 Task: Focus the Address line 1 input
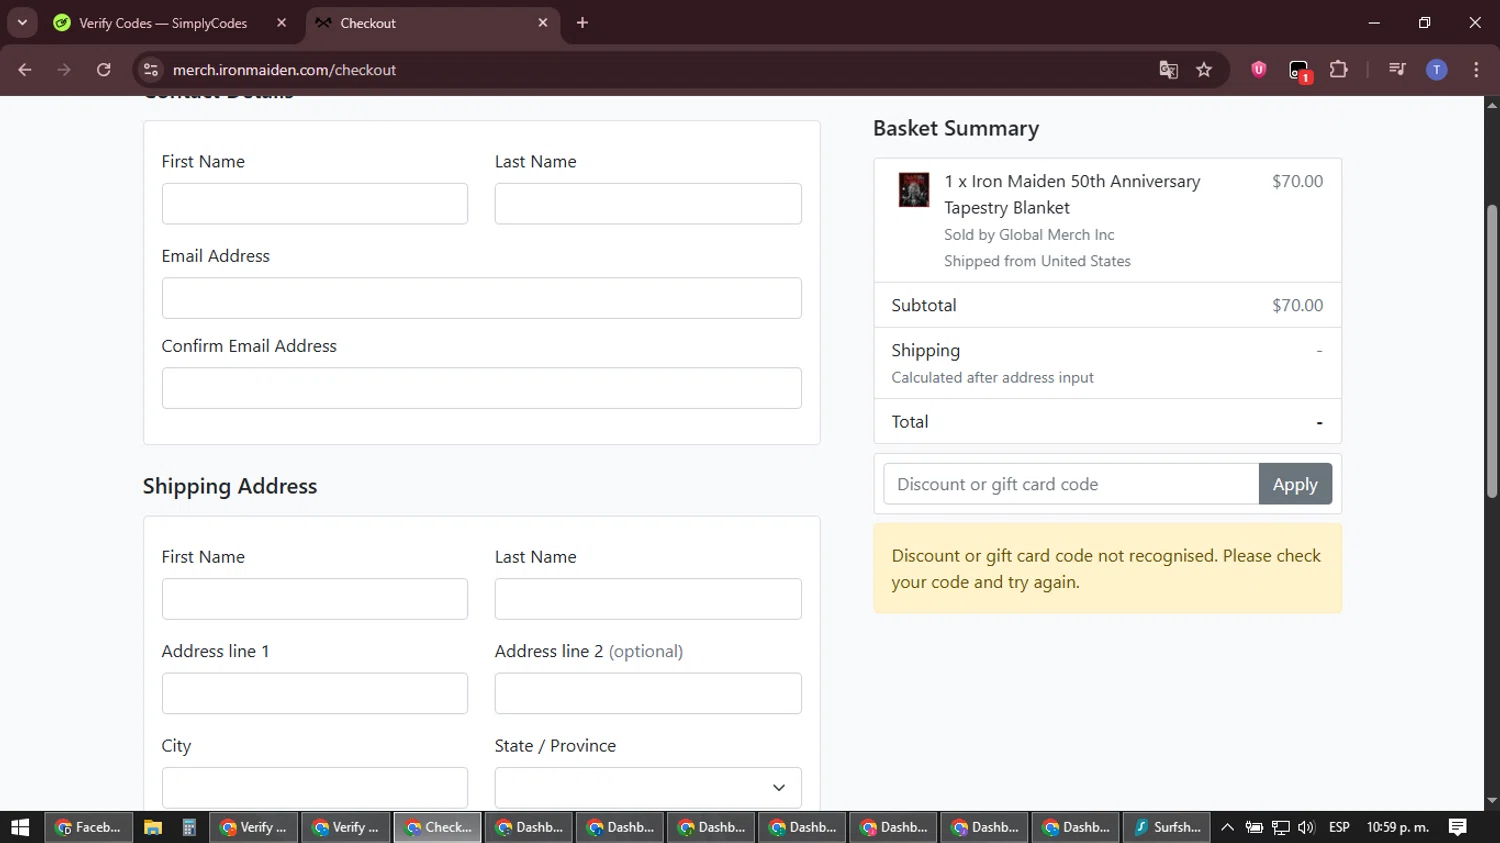315,693
